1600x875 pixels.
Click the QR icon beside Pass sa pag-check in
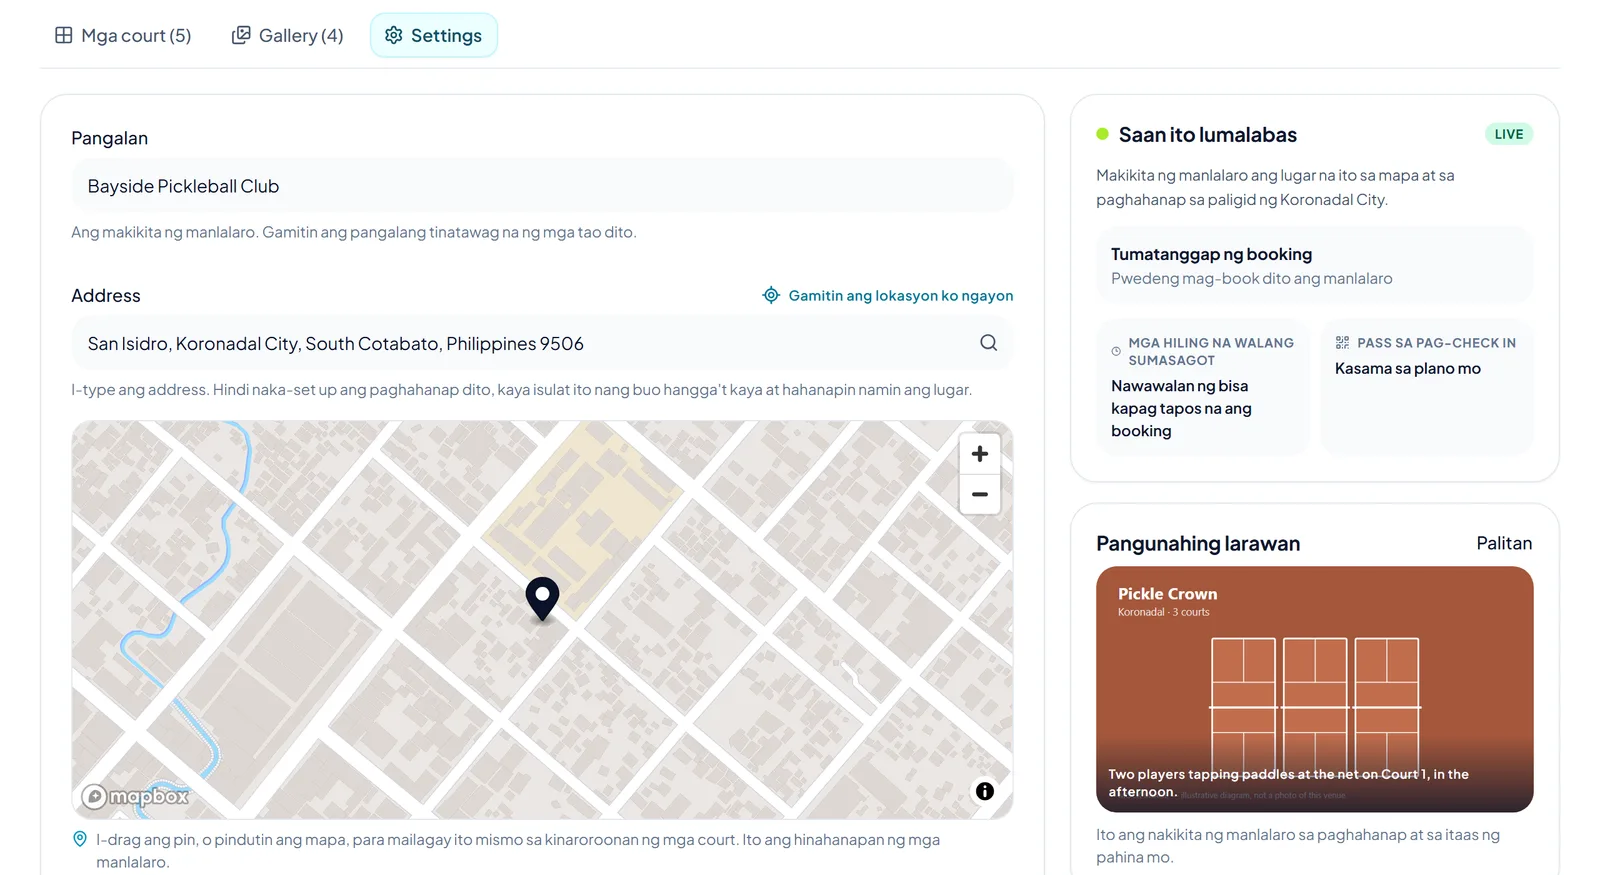click(1342, 343)
